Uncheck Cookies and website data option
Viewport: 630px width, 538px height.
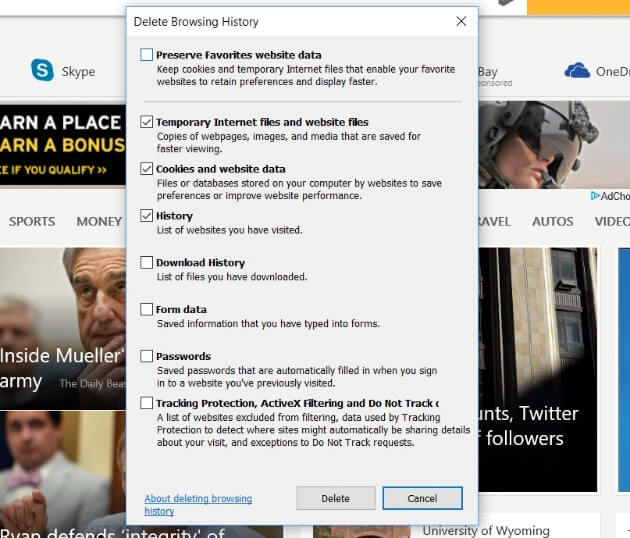[x=147, y=169]
